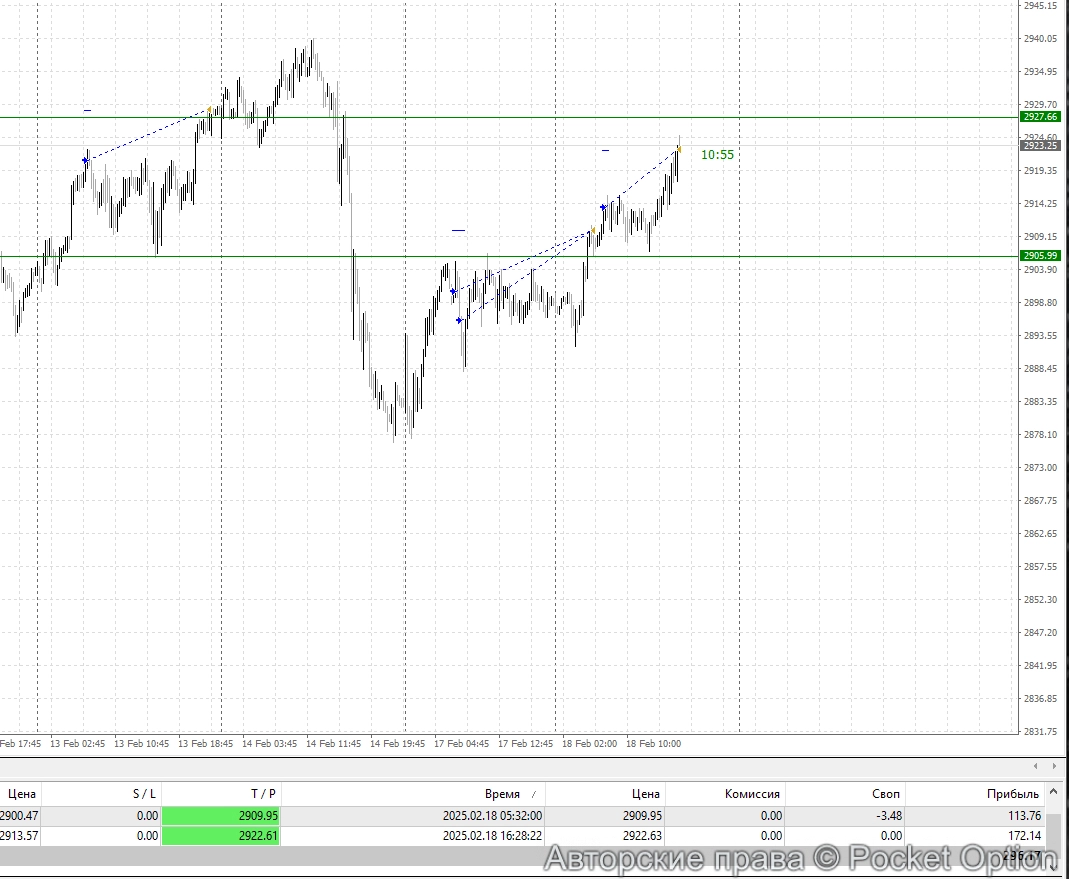Click the blue marker below the 2898.80 level
The height and width of the screenshot is (879, 1069).
click(x=458, y=320)
